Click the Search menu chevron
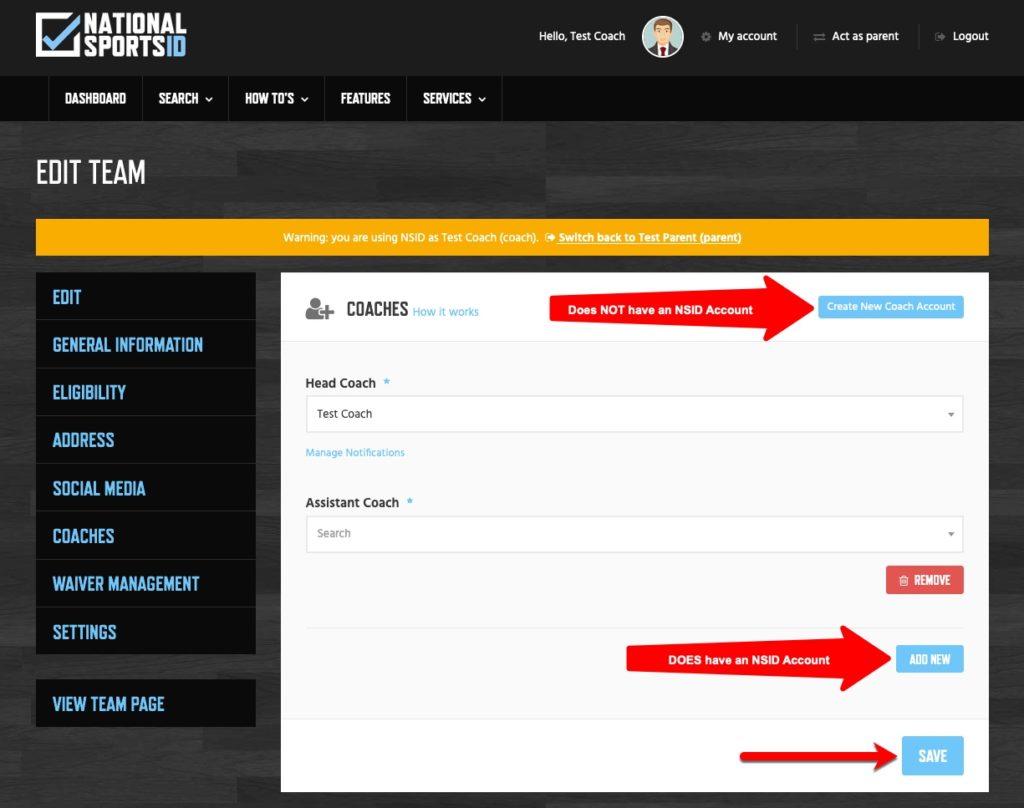1024x808 pixels. coord(209,99)
